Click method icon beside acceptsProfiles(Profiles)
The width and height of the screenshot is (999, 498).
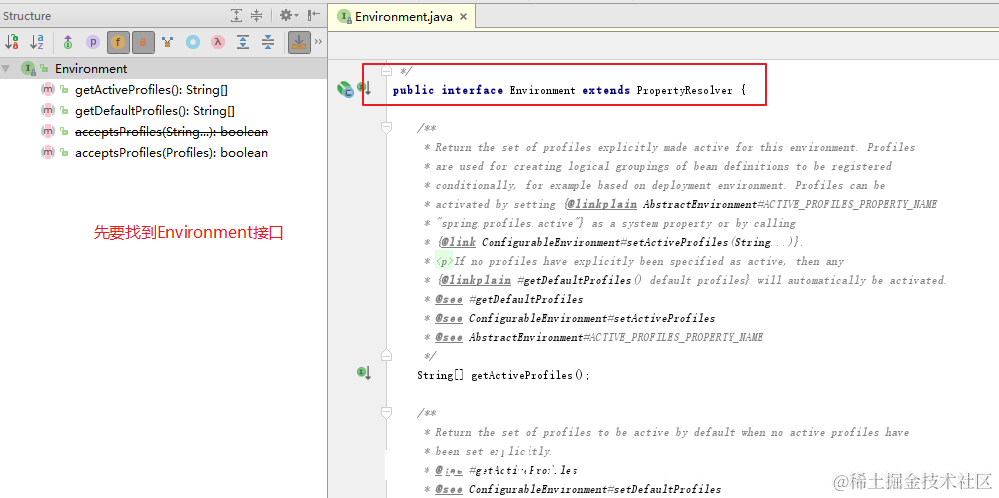click(x=48, y=152)
